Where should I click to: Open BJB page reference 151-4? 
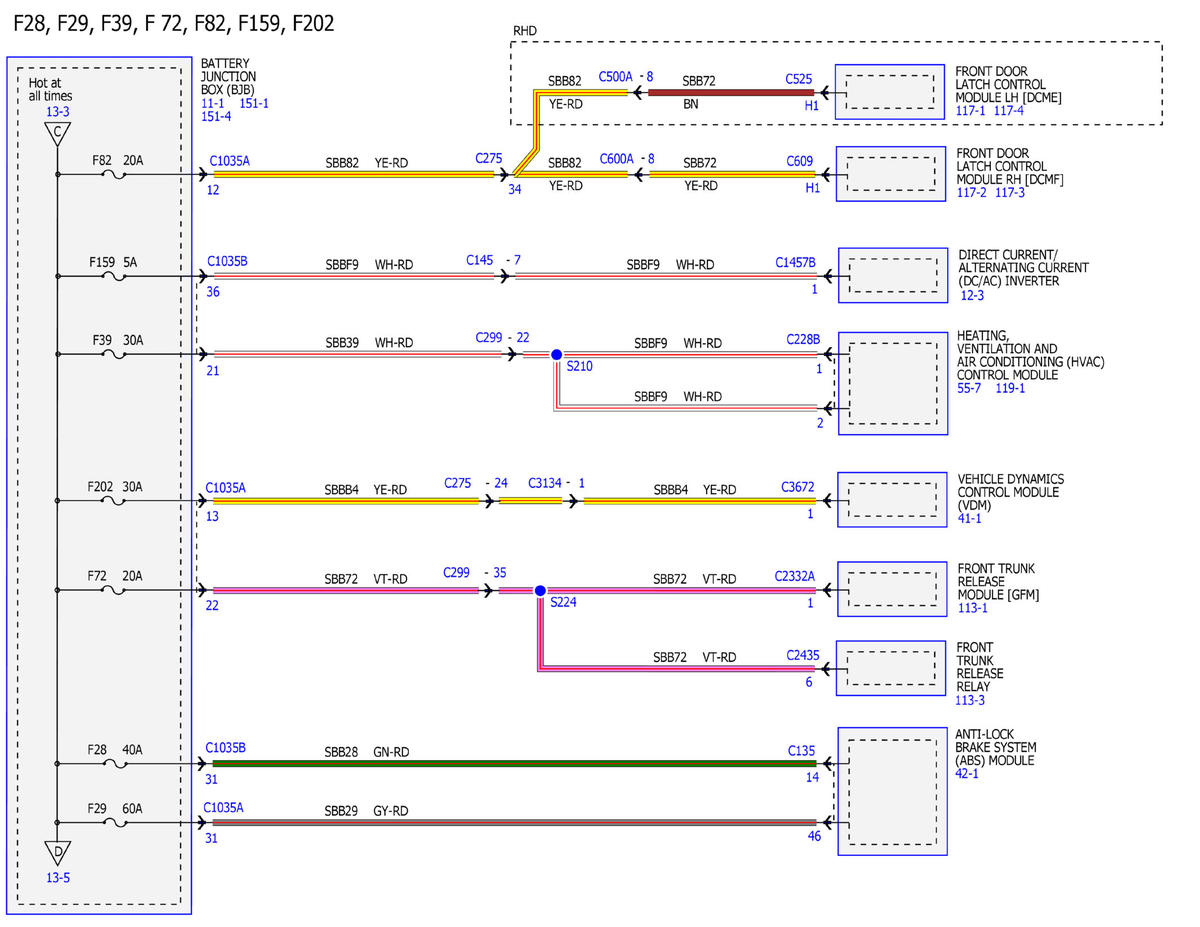216,116
